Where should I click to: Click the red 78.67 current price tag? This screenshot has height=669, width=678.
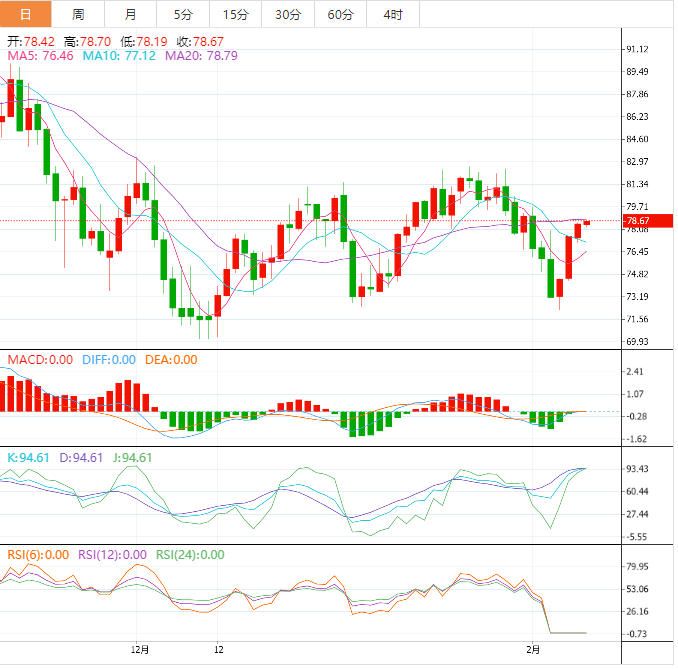(x=637, y=221)
